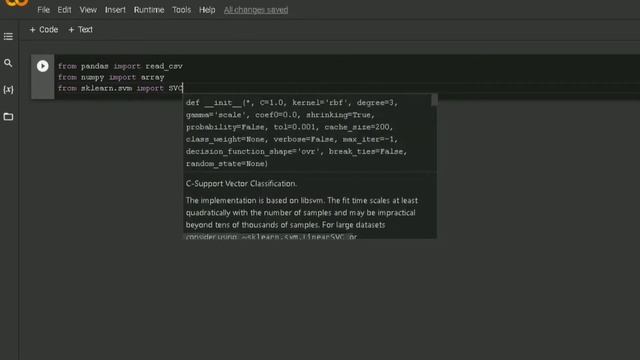Click the line 'from sklearn.svm import SVC'
The image size is (640, 360).
coord(120,88)
